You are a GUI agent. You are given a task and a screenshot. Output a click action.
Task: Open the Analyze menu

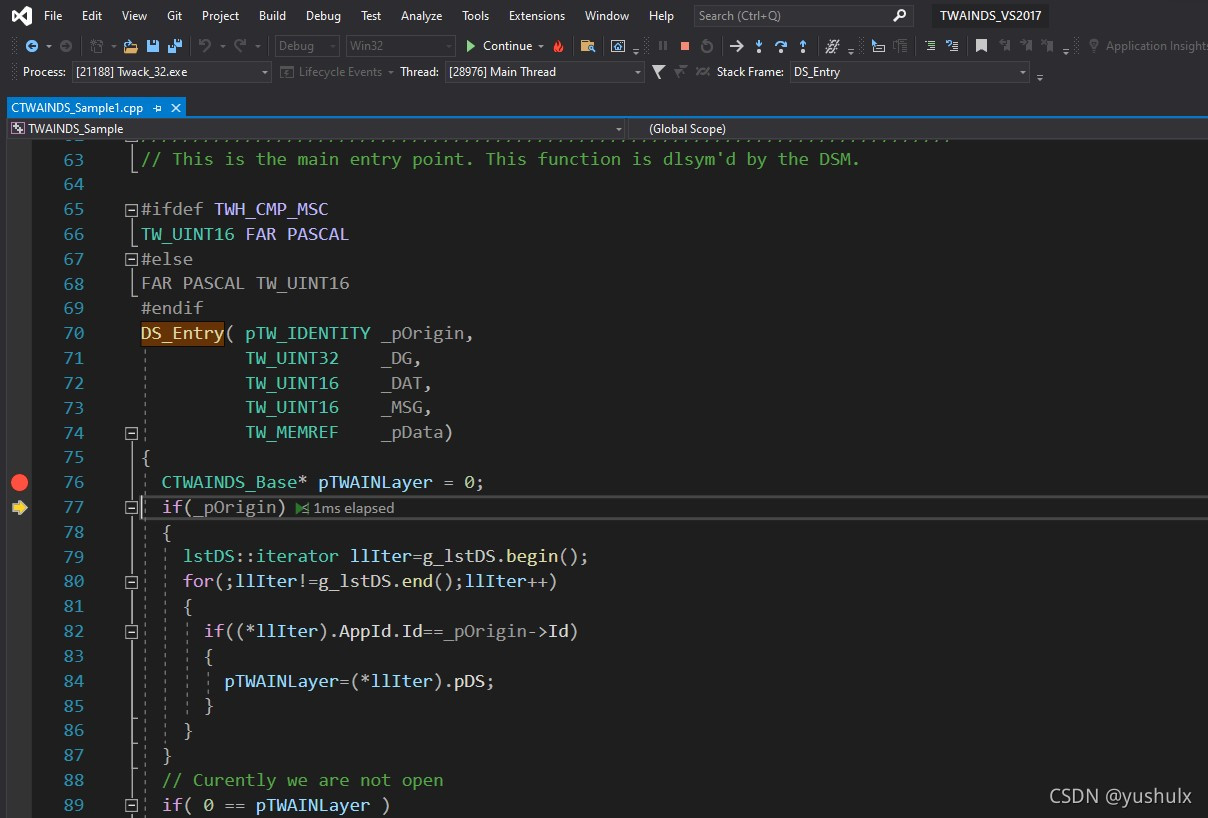click(x=421, y=16)
